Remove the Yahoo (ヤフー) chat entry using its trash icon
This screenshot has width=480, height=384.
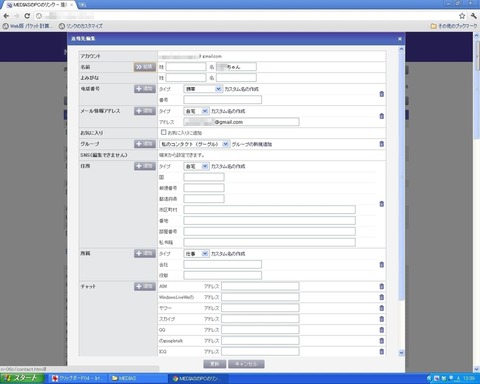(x=382, y=308)
